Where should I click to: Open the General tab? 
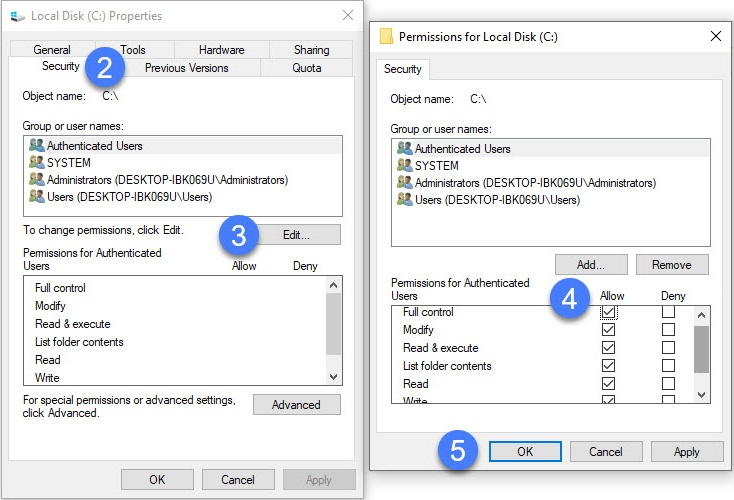[x=52, y=50]
